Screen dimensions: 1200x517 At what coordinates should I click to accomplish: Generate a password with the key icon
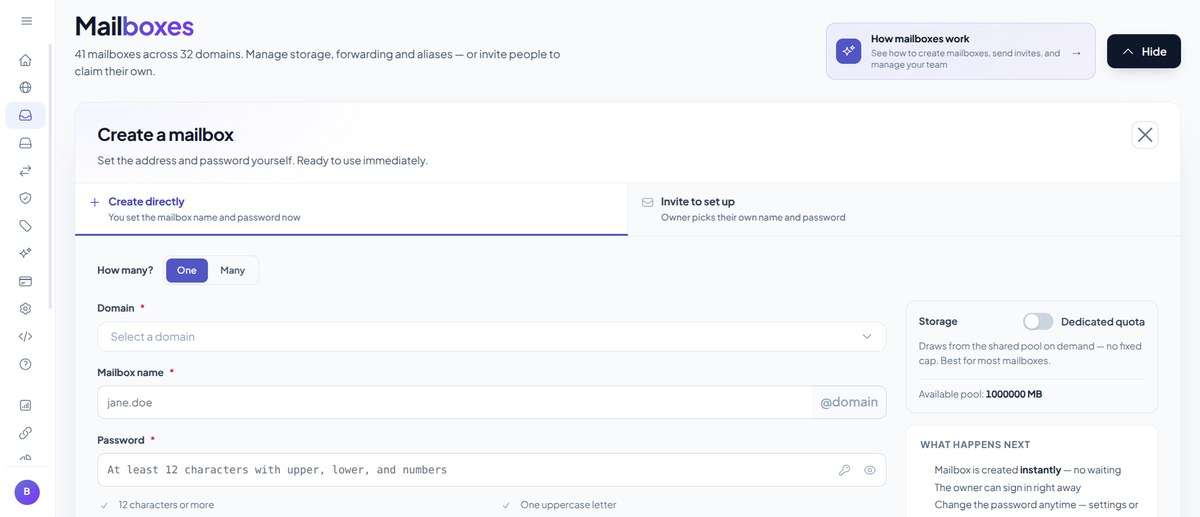coord(844,470)
